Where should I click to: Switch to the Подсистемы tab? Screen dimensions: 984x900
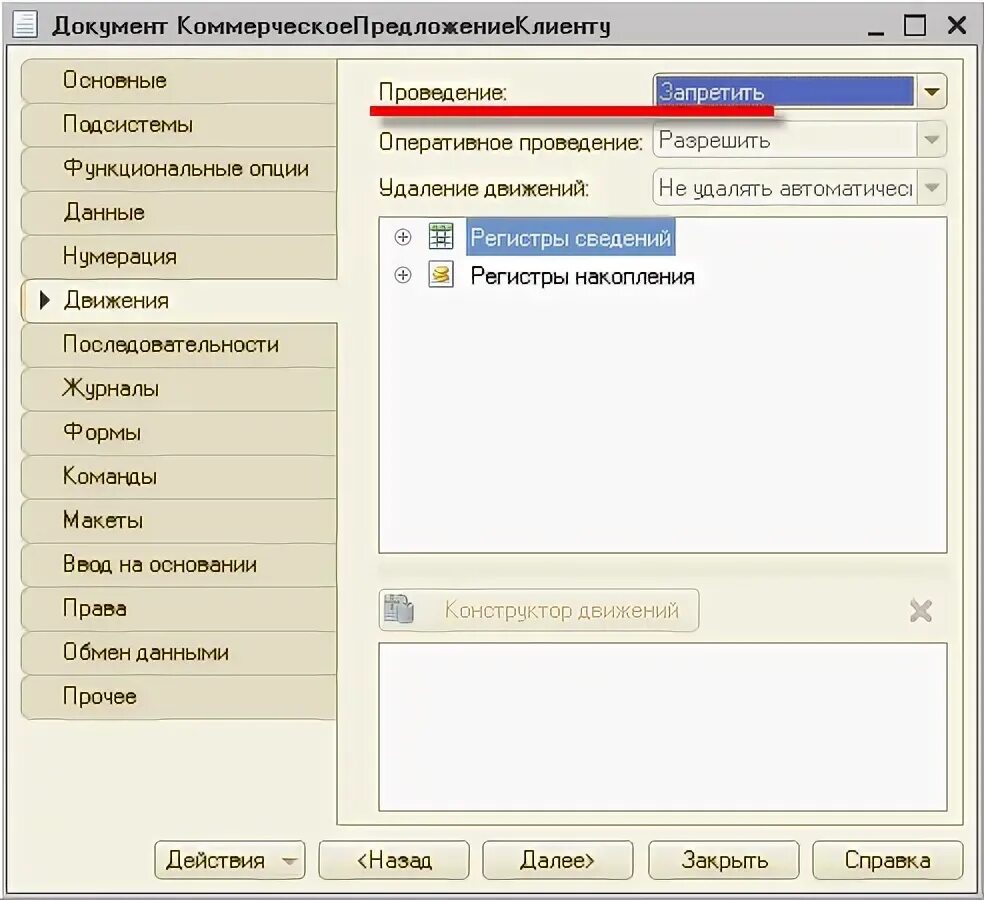click(179, 125)
